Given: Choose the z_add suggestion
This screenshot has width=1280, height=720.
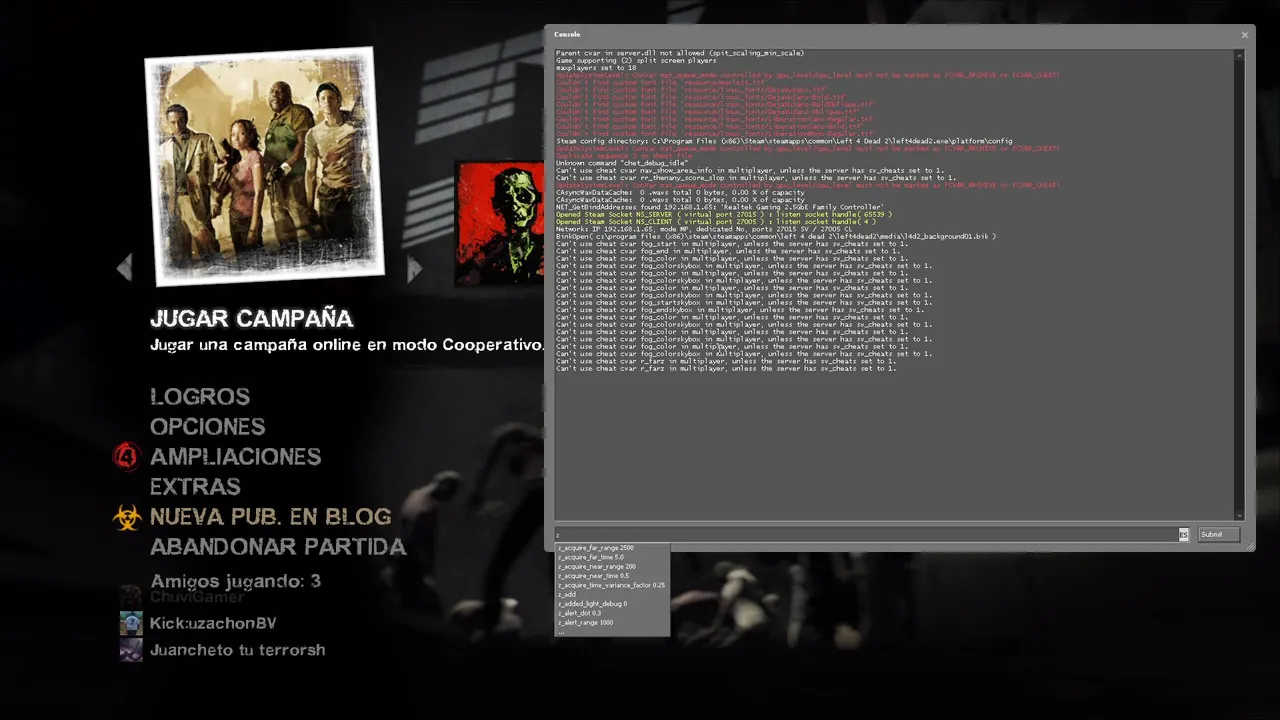Looking at the screenshot, I should click(x=567, y=594).
